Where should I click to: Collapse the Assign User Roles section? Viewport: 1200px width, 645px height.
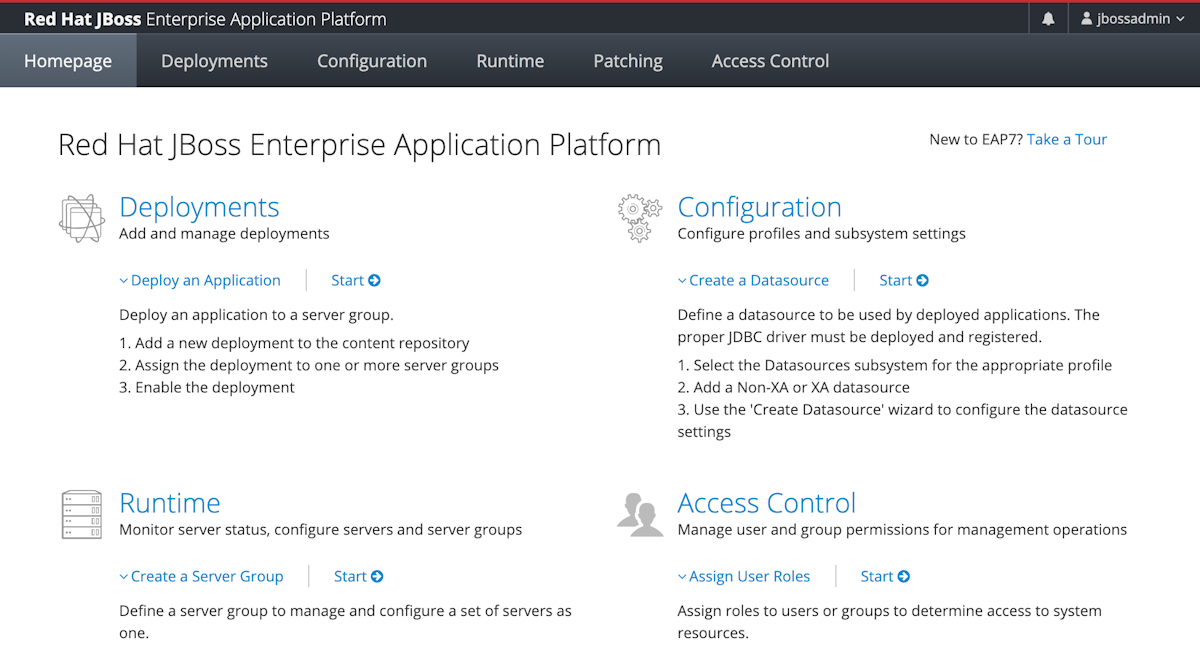click(744, 576)
